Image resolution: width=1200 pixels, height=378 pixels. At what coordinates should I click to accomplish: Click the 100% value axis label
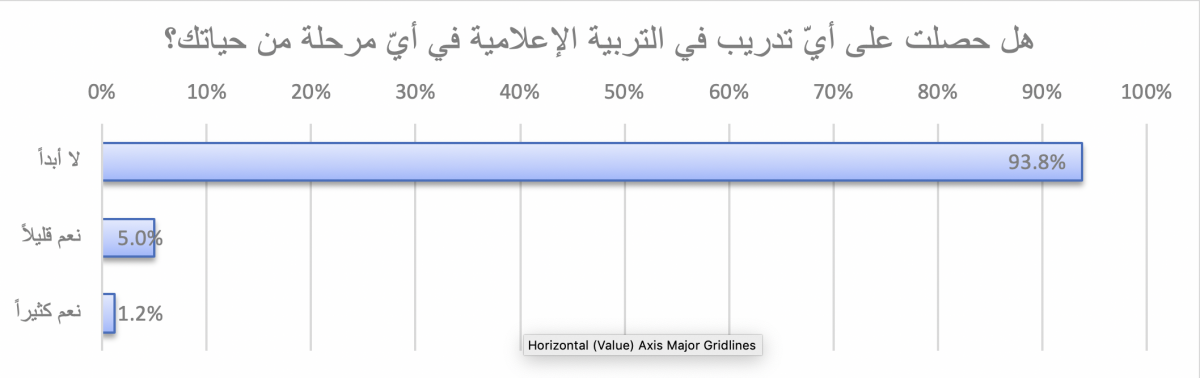point(1146,93)
